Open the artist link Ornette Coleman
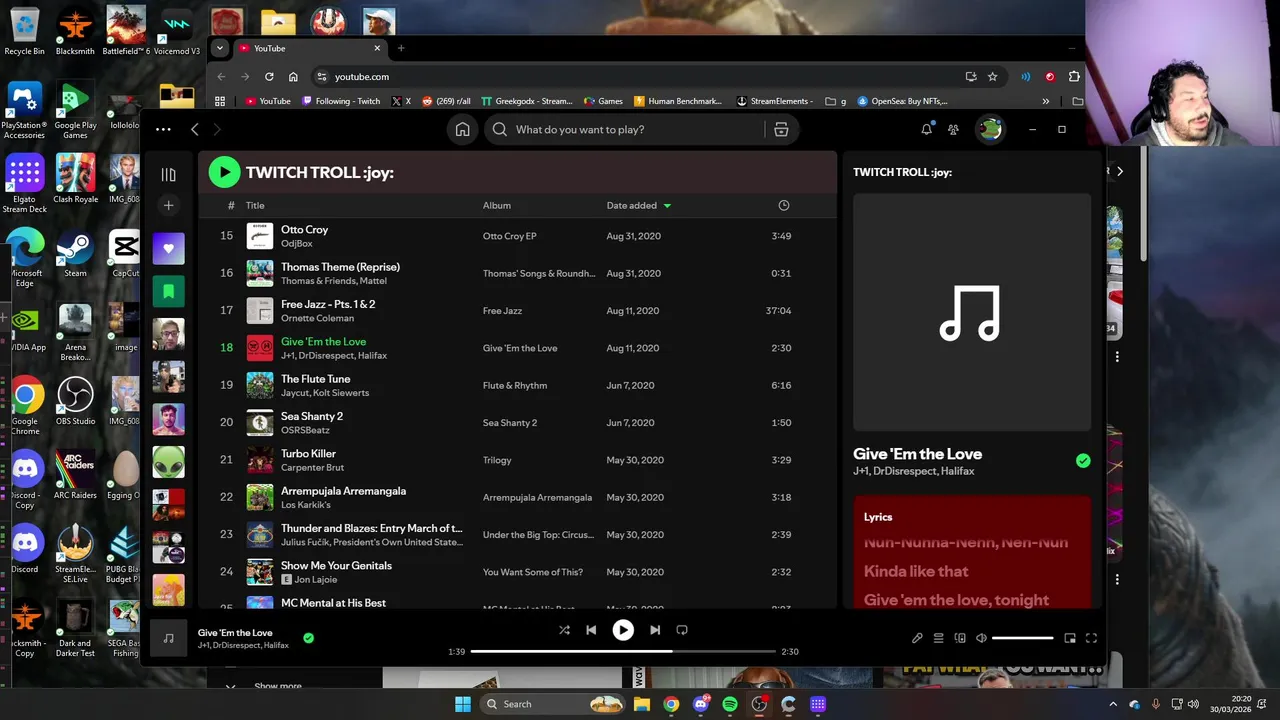The image size is (1280, 720). (317, 318)
